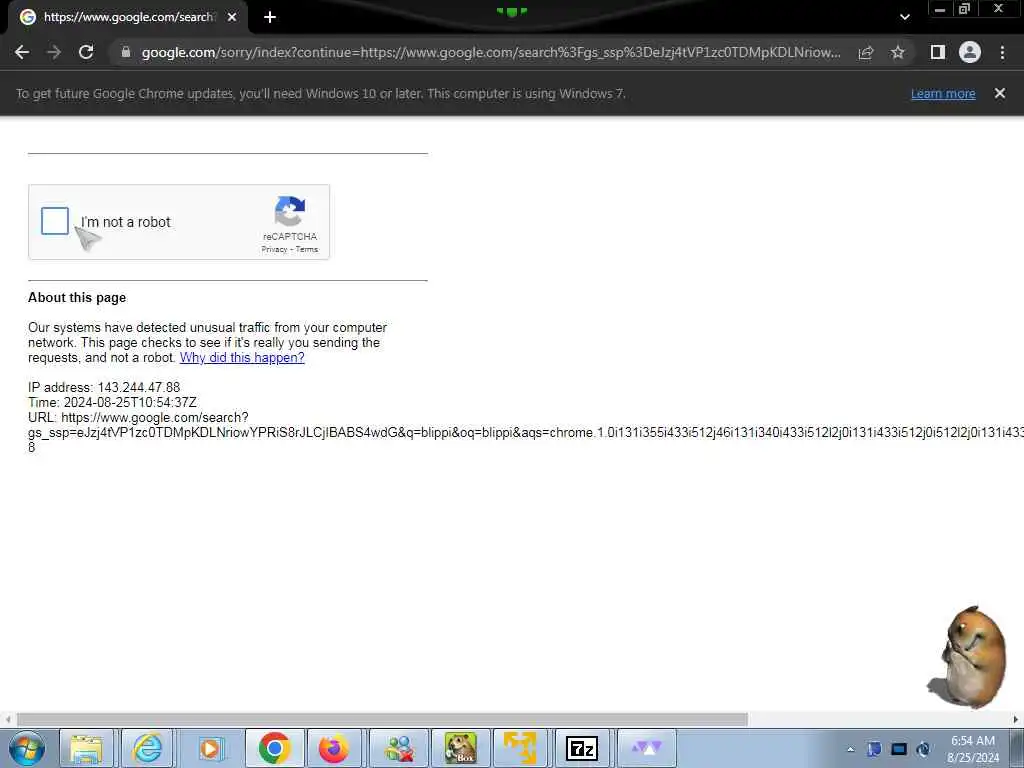Open the reCAPTCHA Privacy link
The image size is (1024, 768).
(x=274, y=249)
